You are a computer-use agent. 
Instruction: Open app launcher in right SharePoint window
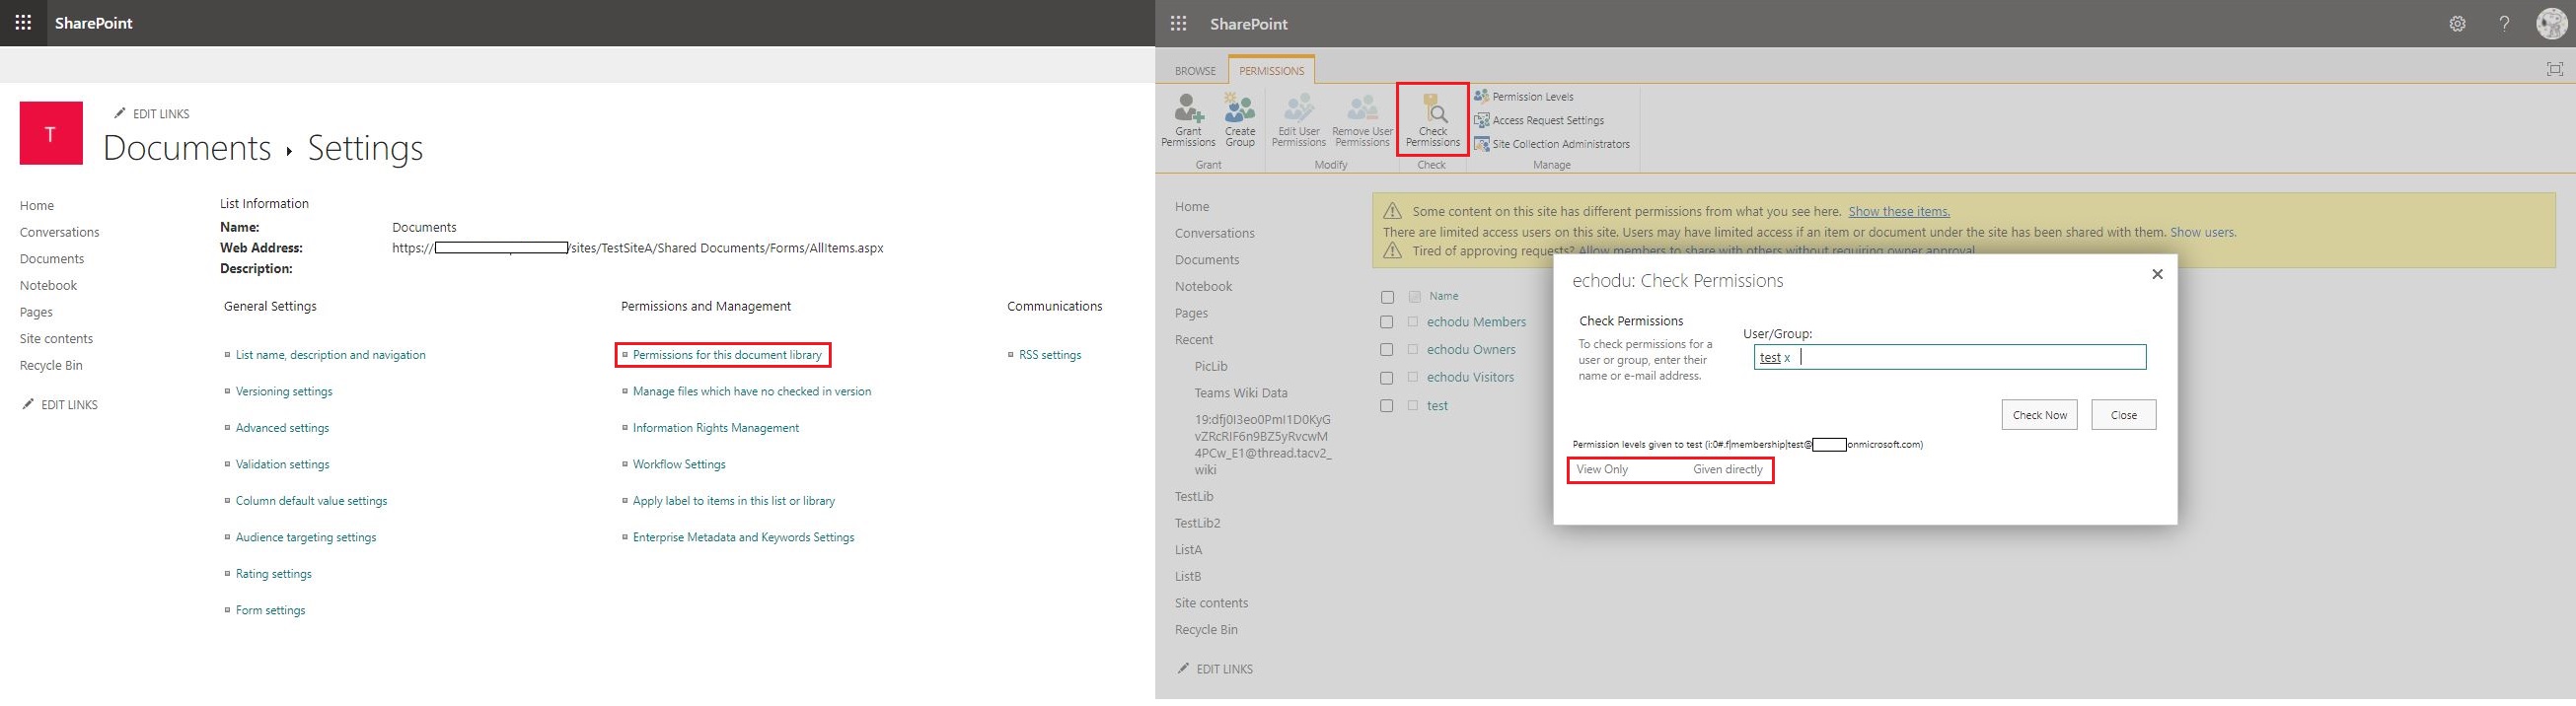[1179, 24]
